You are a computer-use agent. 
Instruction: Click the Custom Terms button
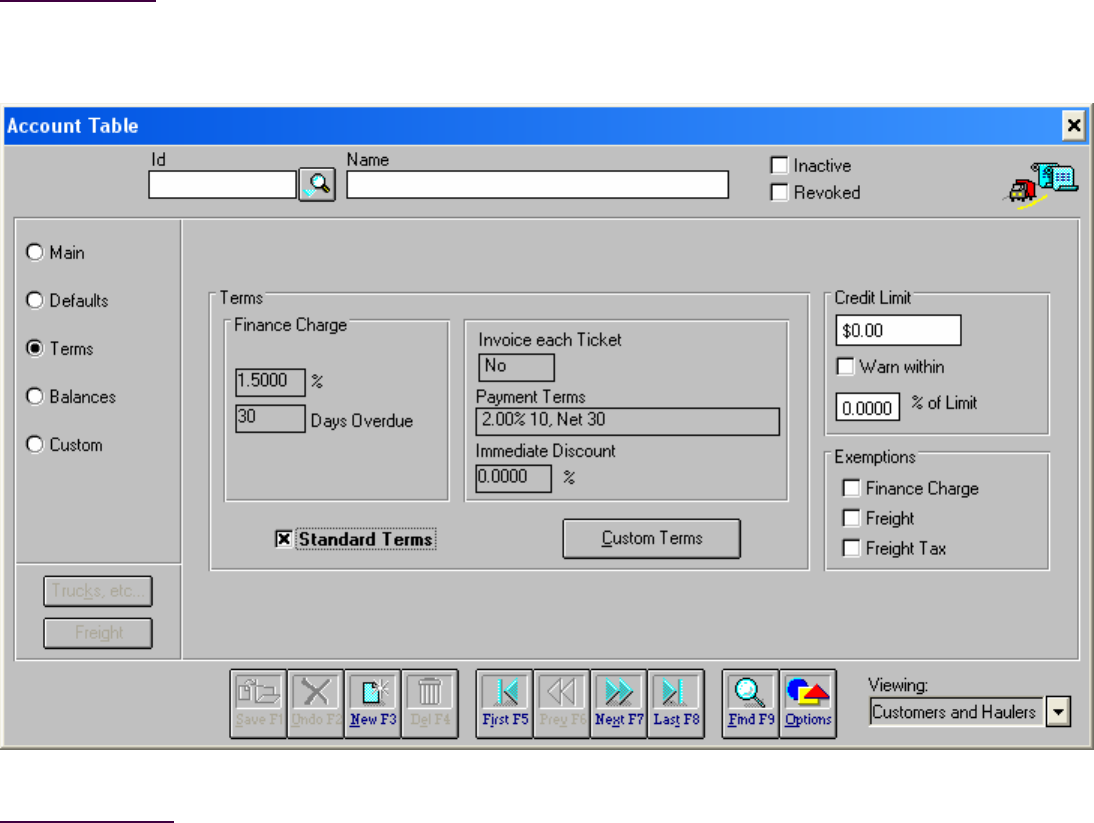point(652,538)
